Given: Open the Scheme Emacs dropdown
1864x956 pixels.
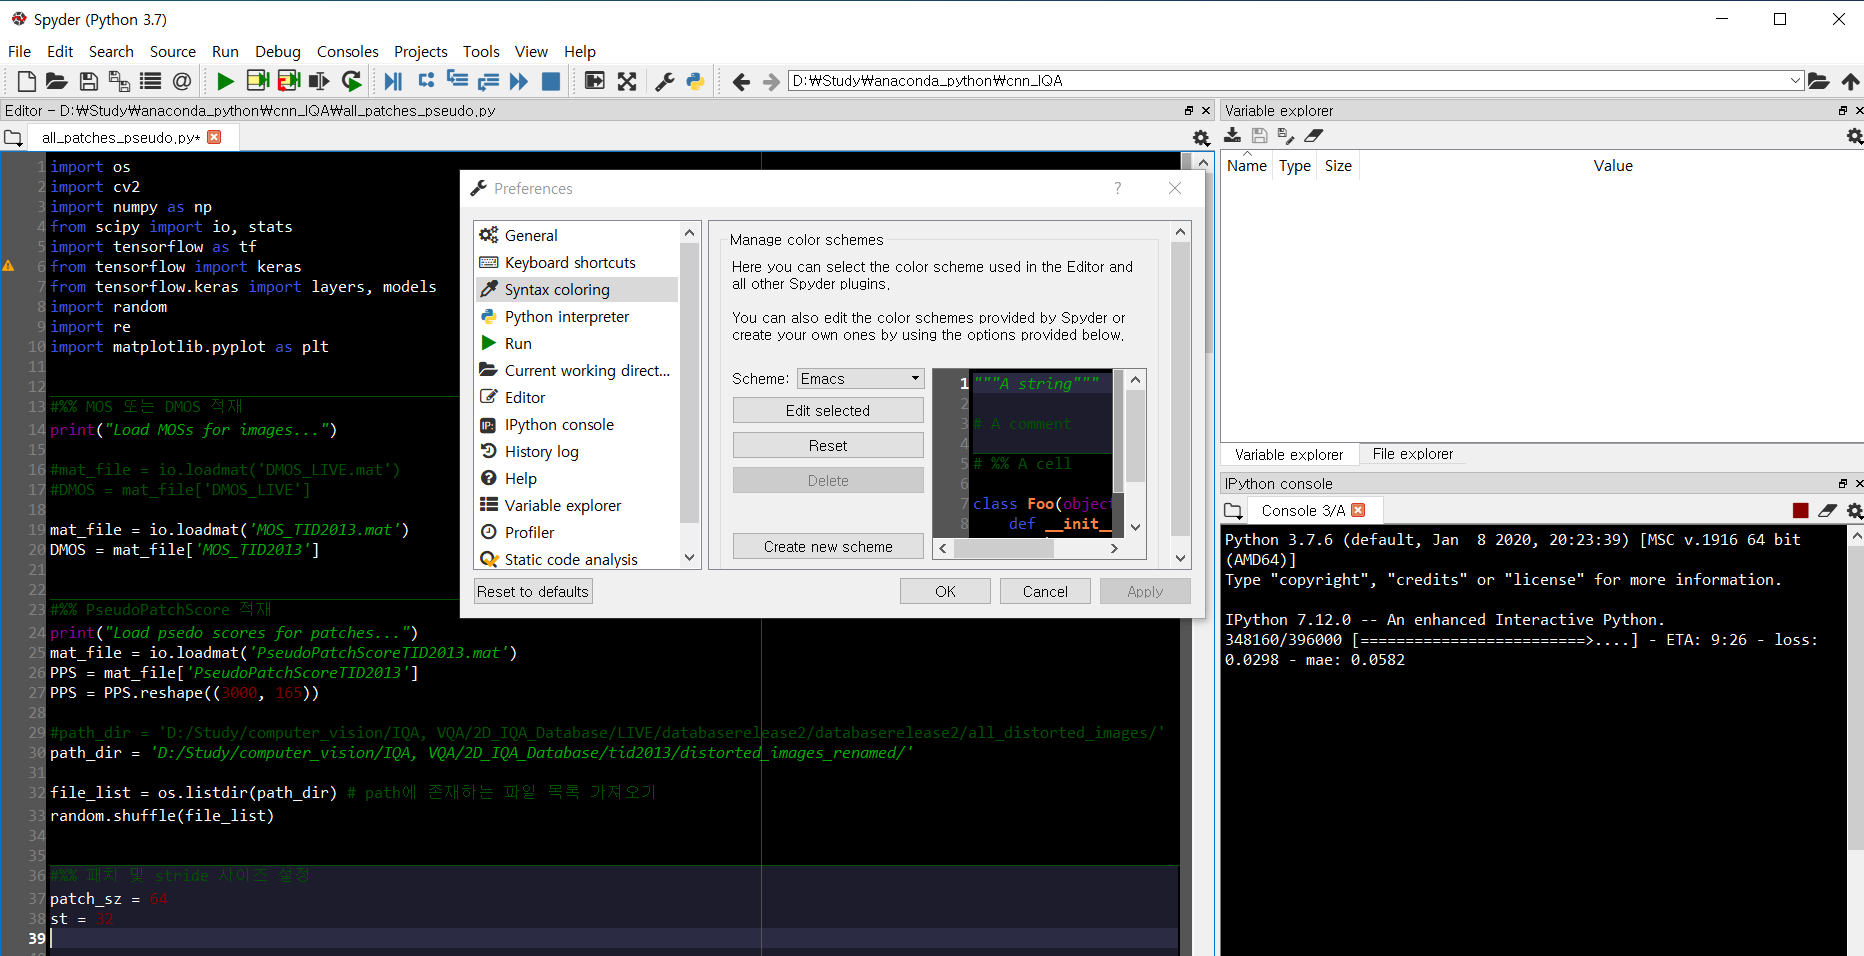Looking at the screenshot, I should (x=860, y=378).
